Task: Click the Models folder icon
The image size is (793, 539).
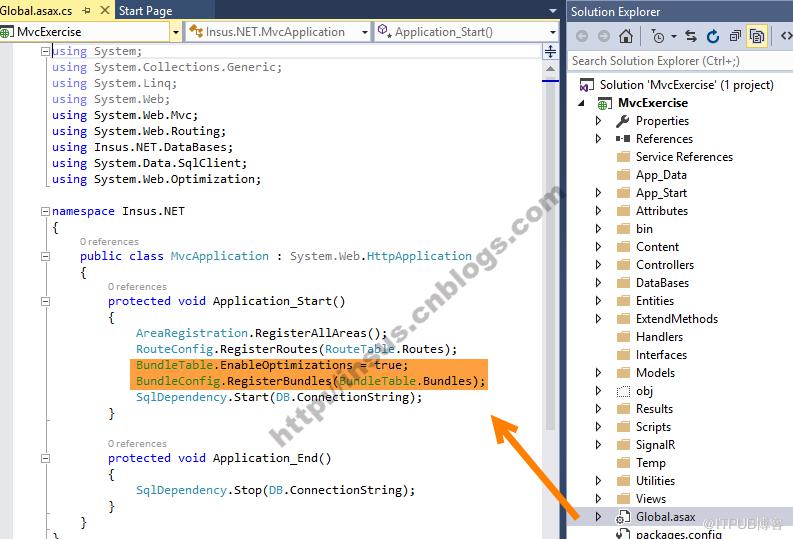Action: click(x=624, y=373)
